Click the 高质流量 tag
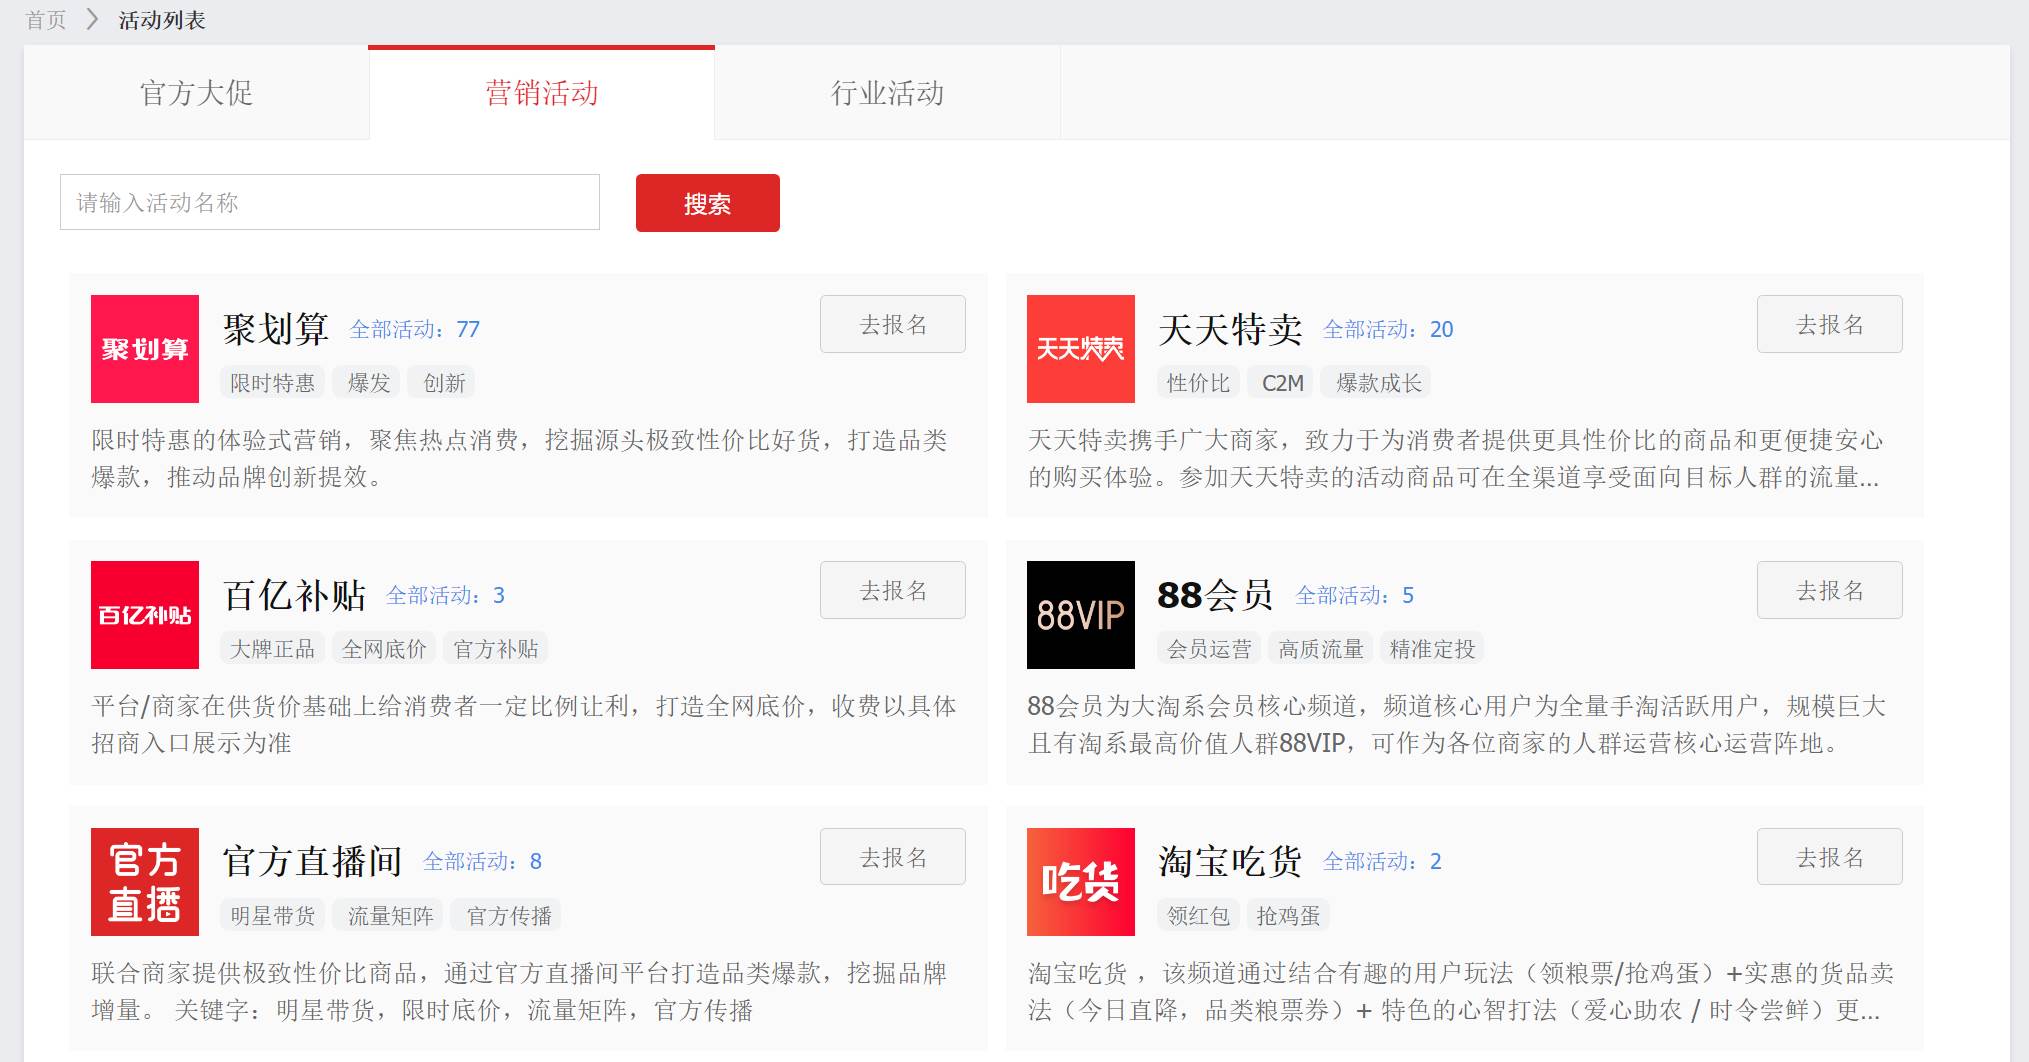Screen dimensions: 2029x1062 (1321, 649)
